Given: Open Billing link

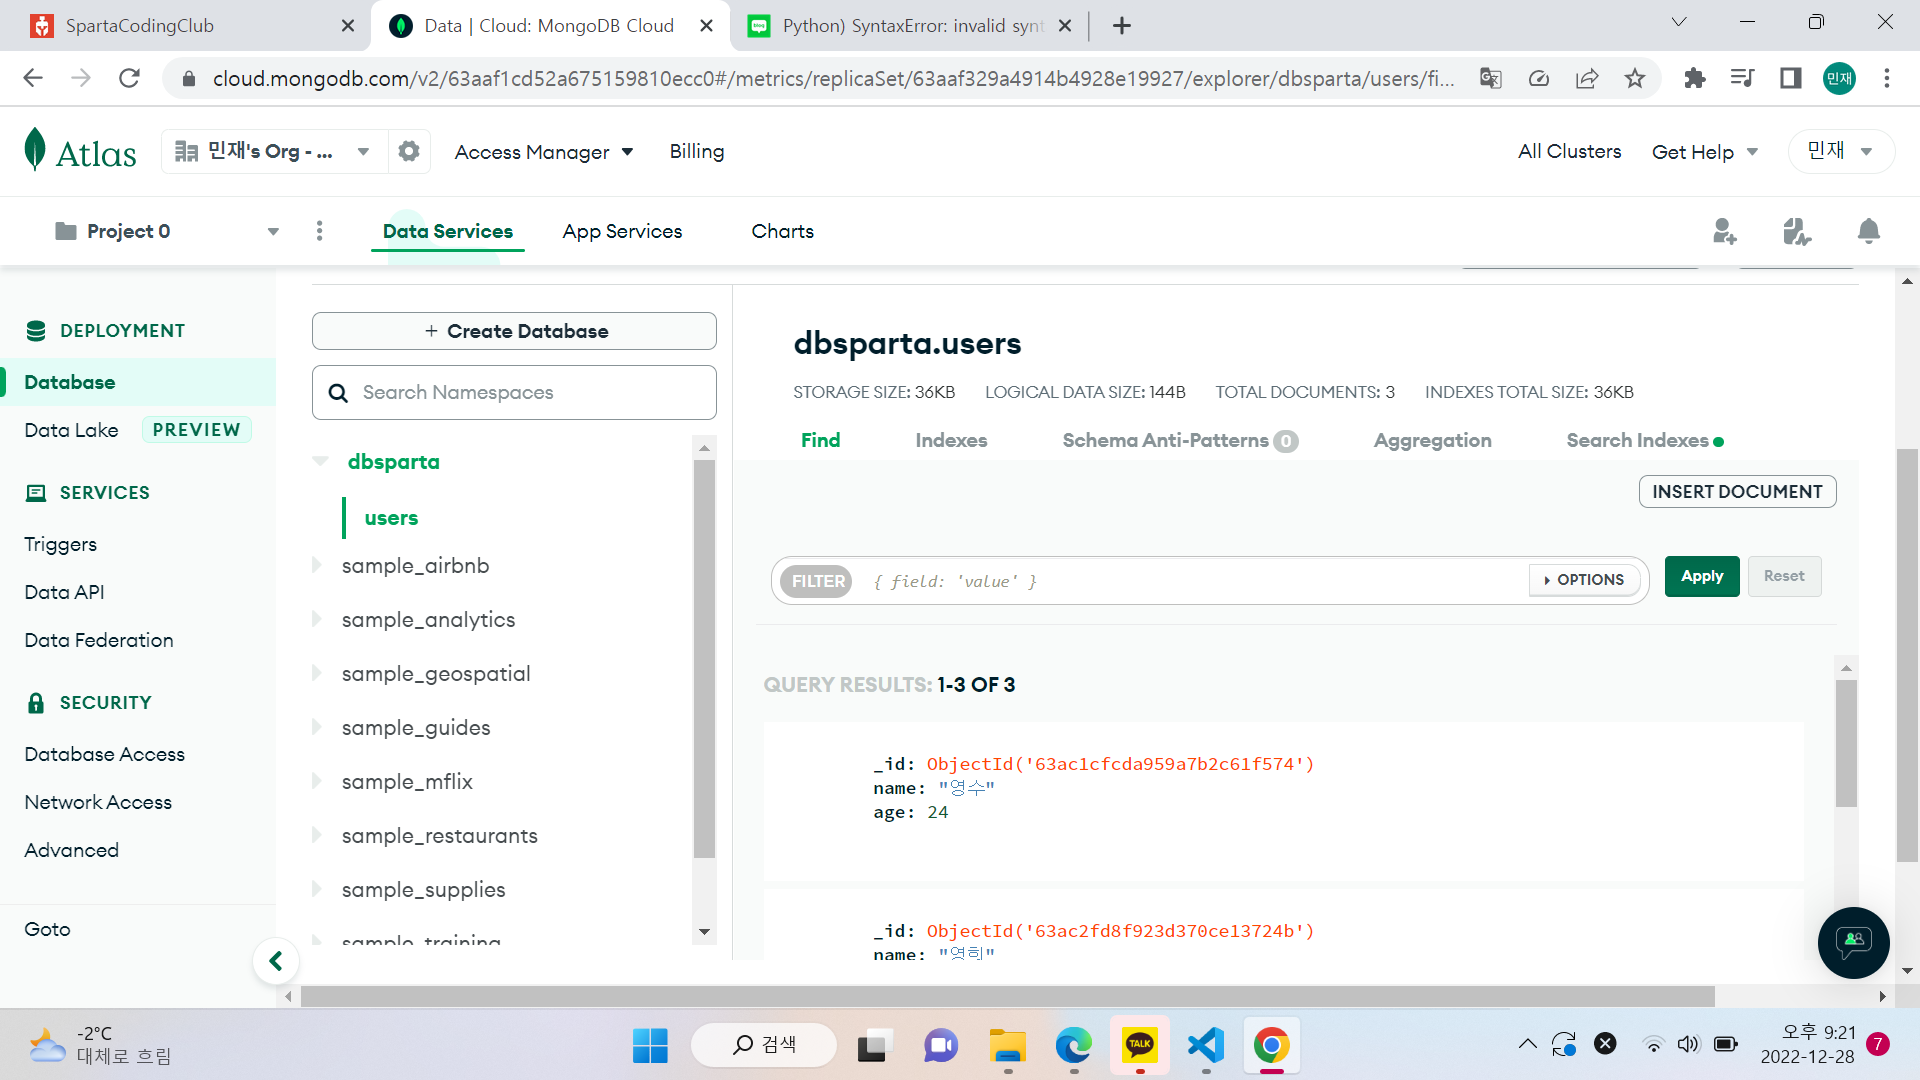Looking at the screenshot, I should tap(697, 151).
